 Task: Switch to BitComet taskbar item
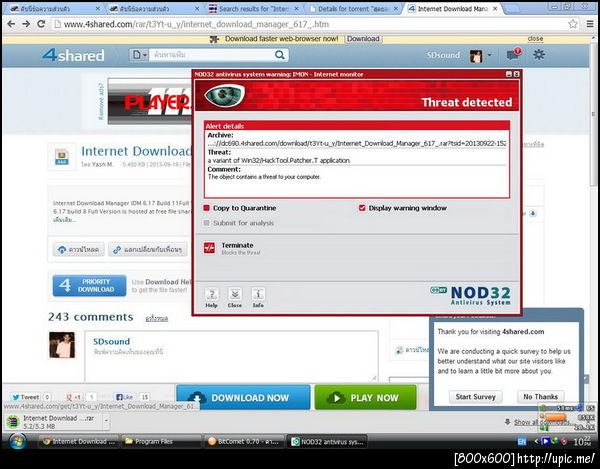pos(244,441)
